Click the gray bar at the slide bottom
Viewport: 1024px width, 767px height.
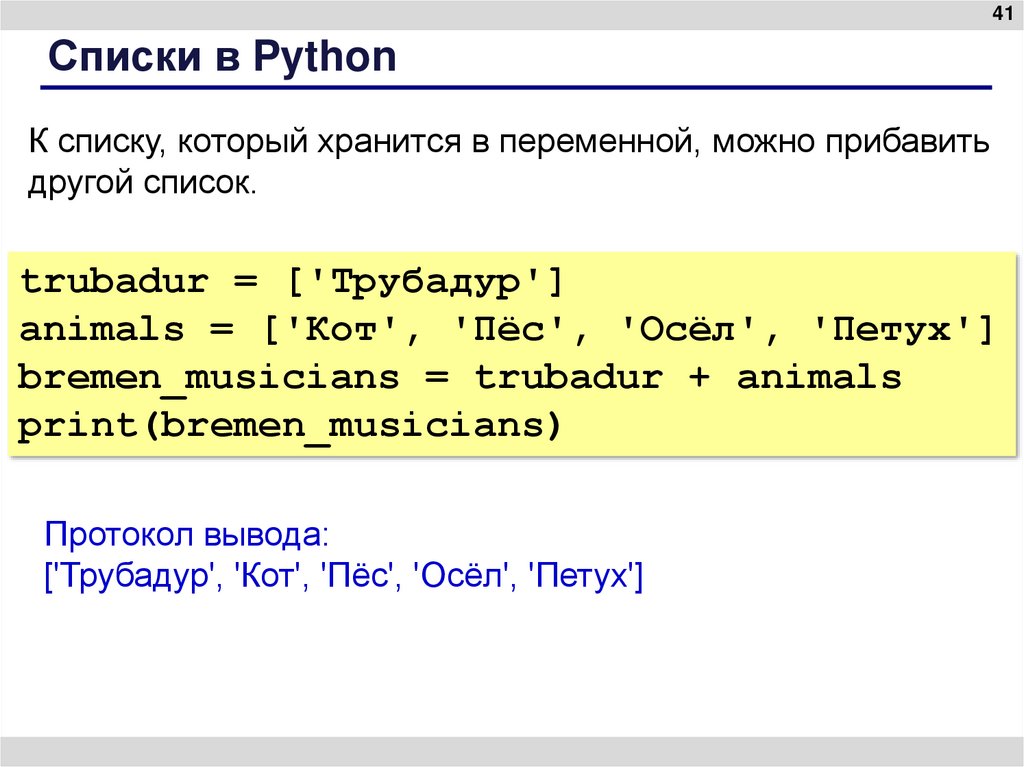click(x=512, y=752)
